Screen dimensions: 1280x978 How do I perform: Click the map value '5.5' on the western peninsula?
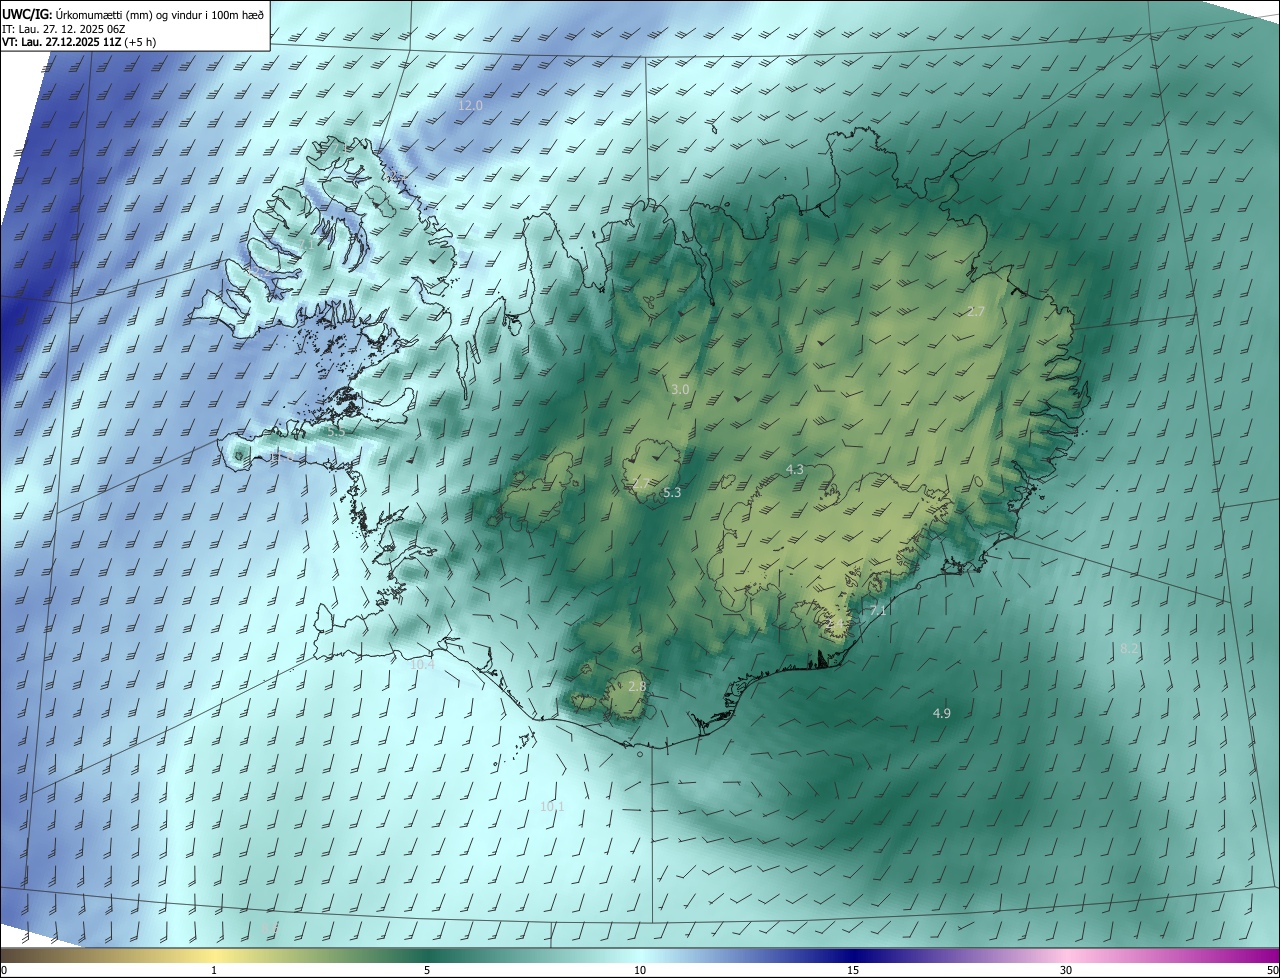[x=336, y=432]
